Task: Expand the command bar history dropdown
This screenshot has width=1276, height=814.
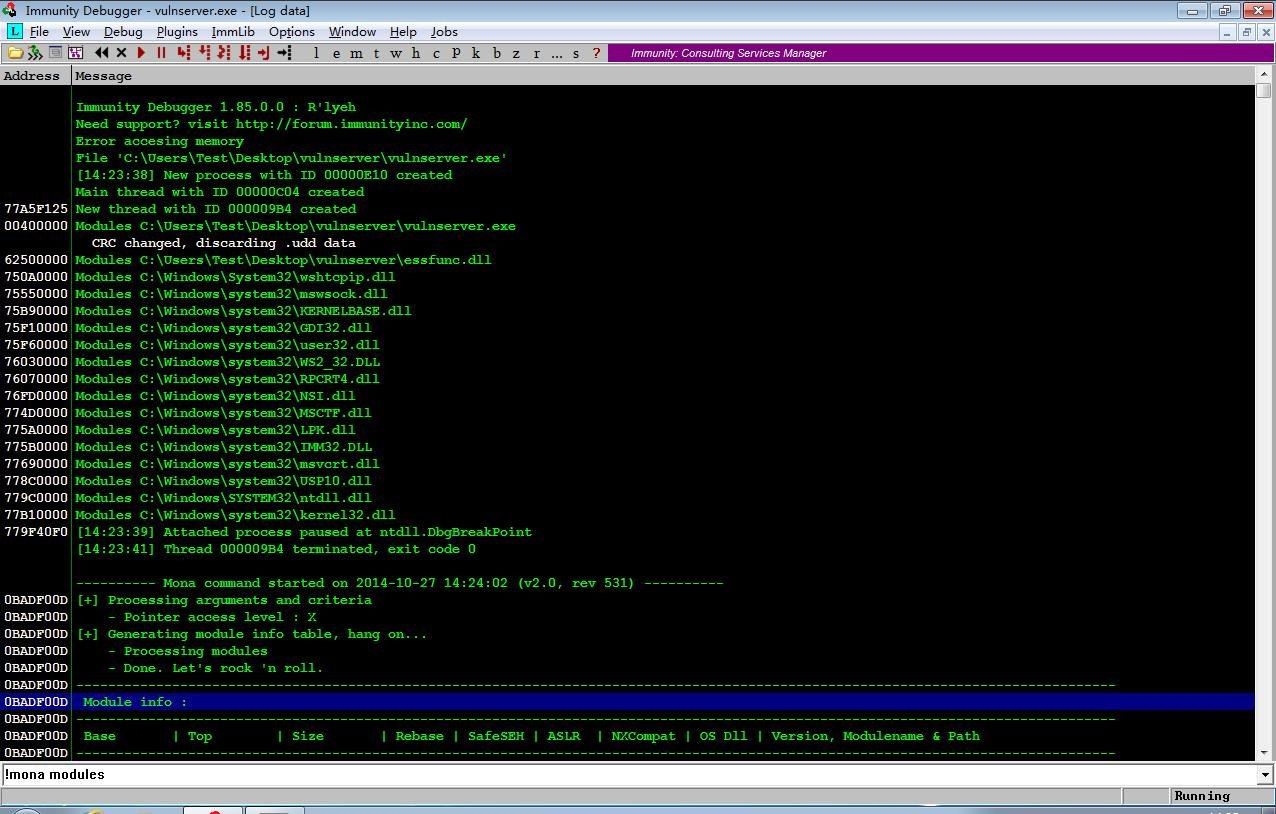Action: (x=1265, y=775)
